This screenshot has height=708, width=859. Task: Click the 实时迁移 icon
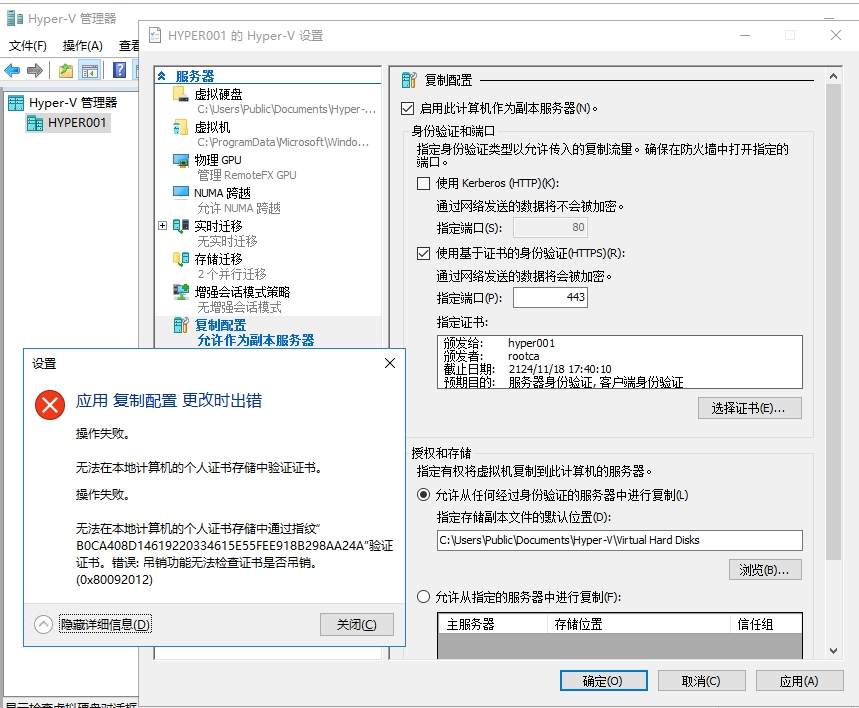[181, 226]
